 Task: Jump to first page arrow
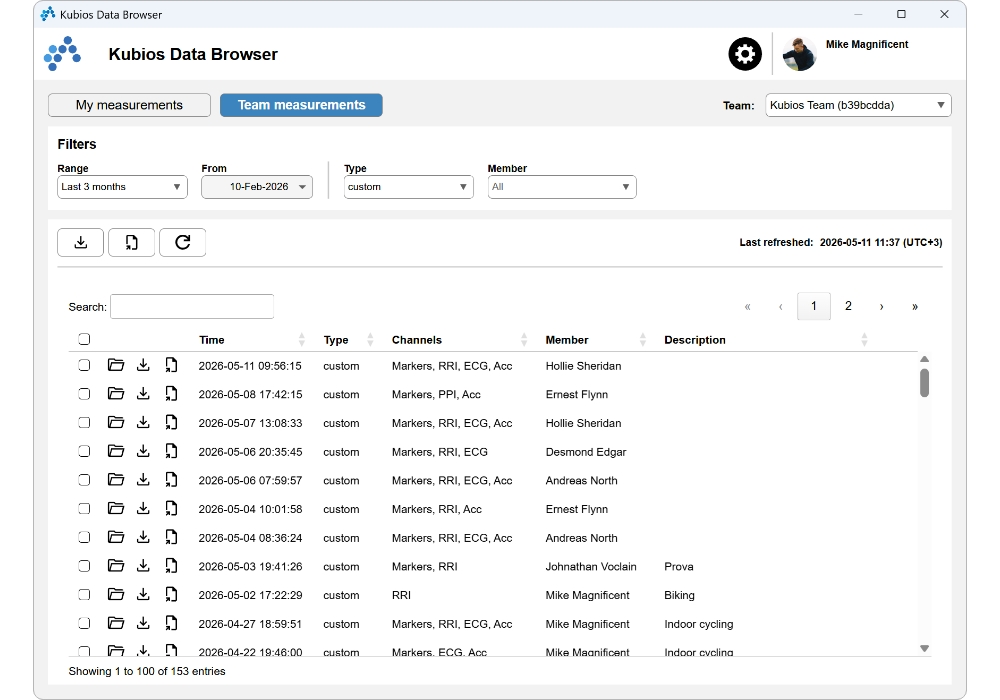pyautogui.click(x=747, y=307)
